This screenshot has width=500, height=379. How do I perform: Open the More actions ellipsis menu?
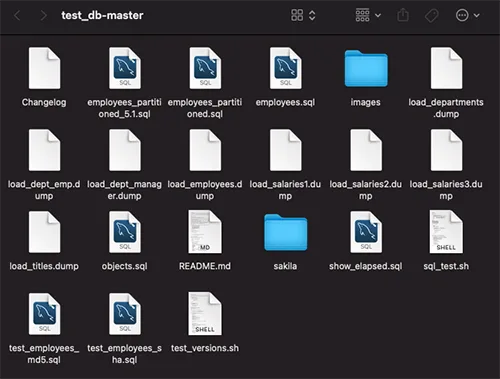click(467, 15)
